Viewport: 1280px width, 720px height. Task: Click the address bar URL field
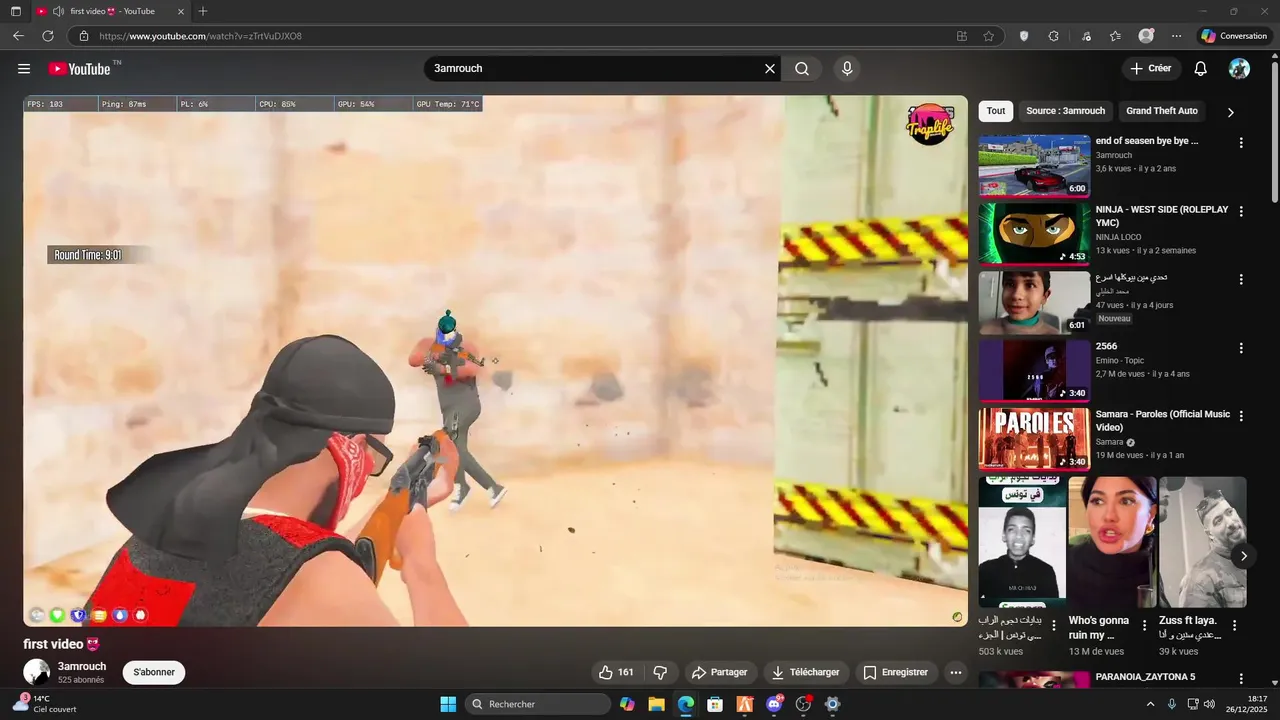(x=520, y=36)
